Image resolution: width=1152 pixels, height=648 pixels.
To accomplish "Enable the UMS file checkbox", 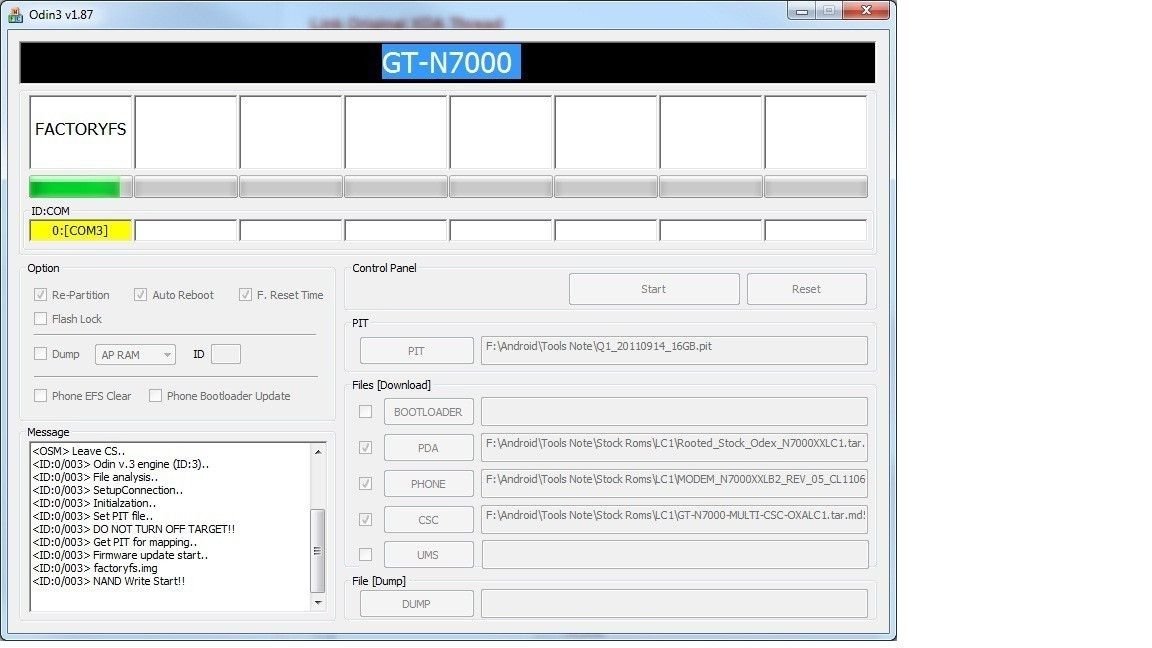I will (365, 555).
